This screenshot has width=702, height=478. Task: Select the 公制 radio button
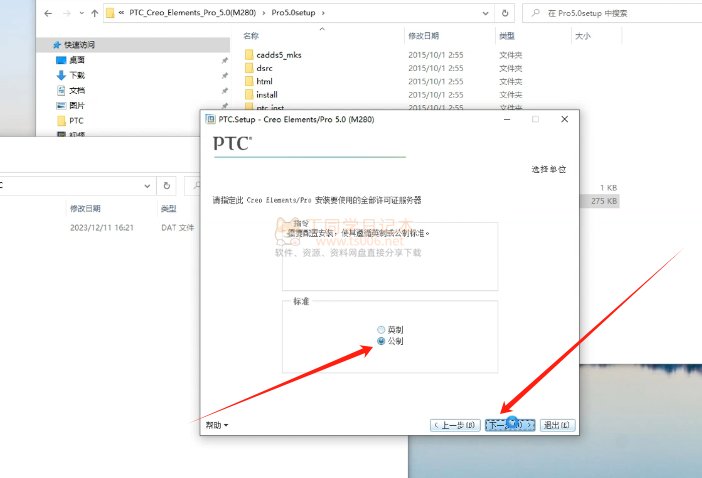[x=381, y=341]
